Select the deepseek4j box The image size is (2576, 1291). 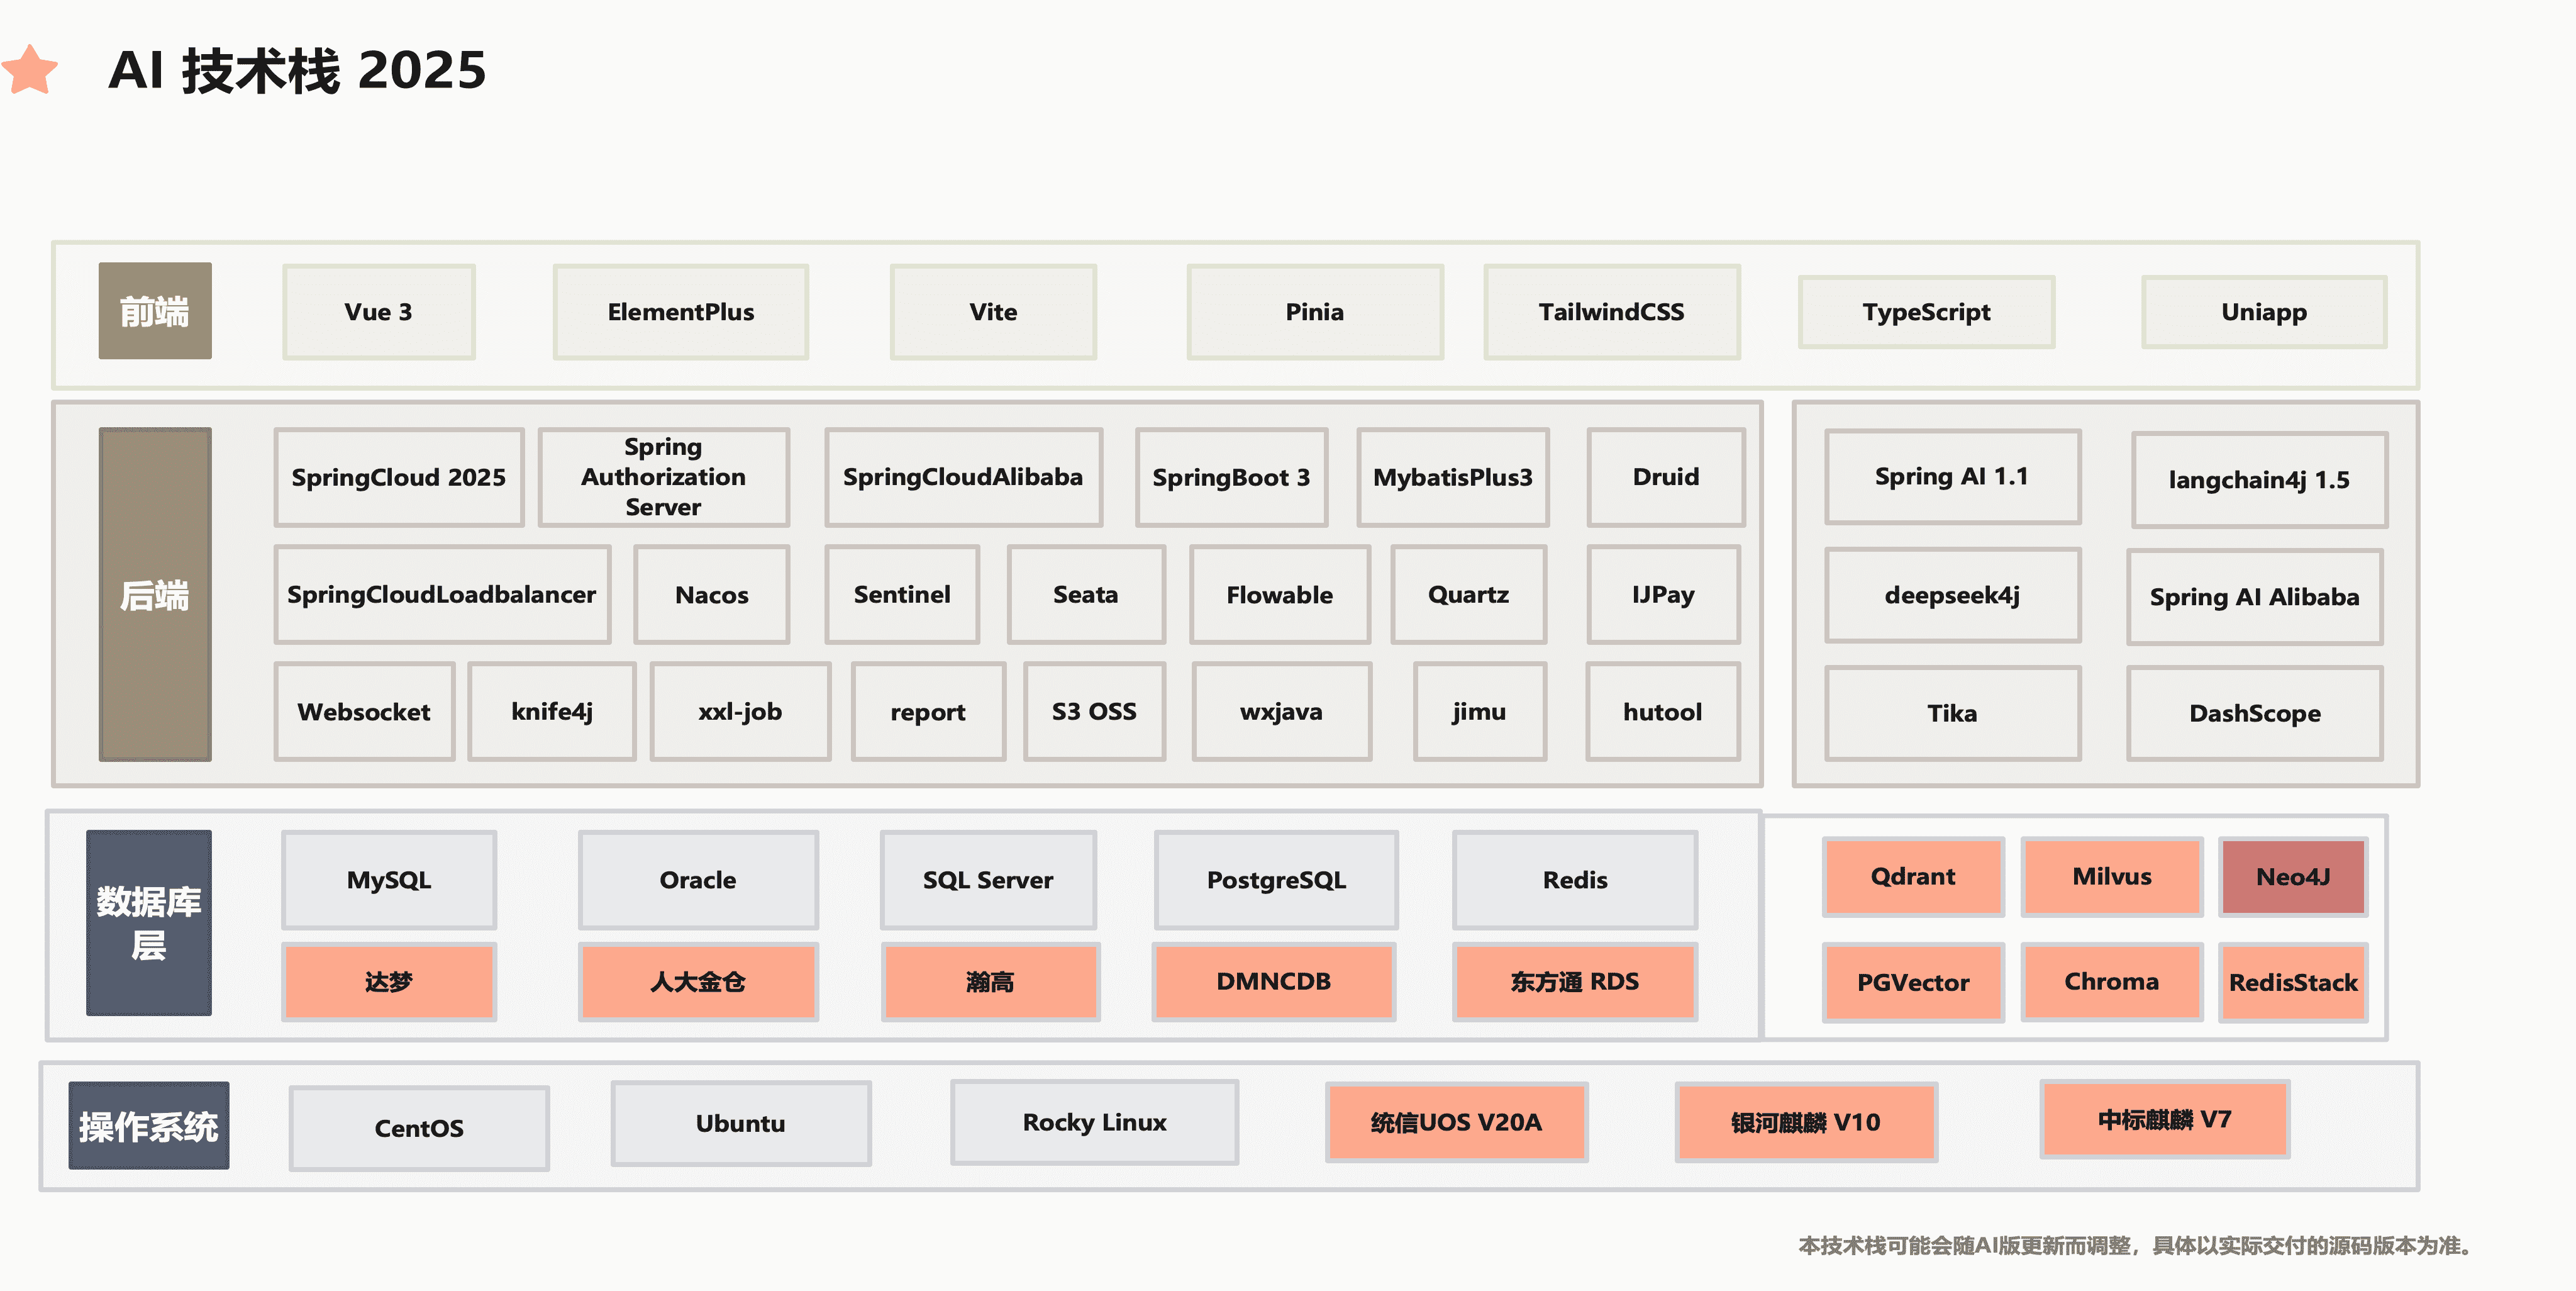pyautogui.click(x=1951, y=595)
